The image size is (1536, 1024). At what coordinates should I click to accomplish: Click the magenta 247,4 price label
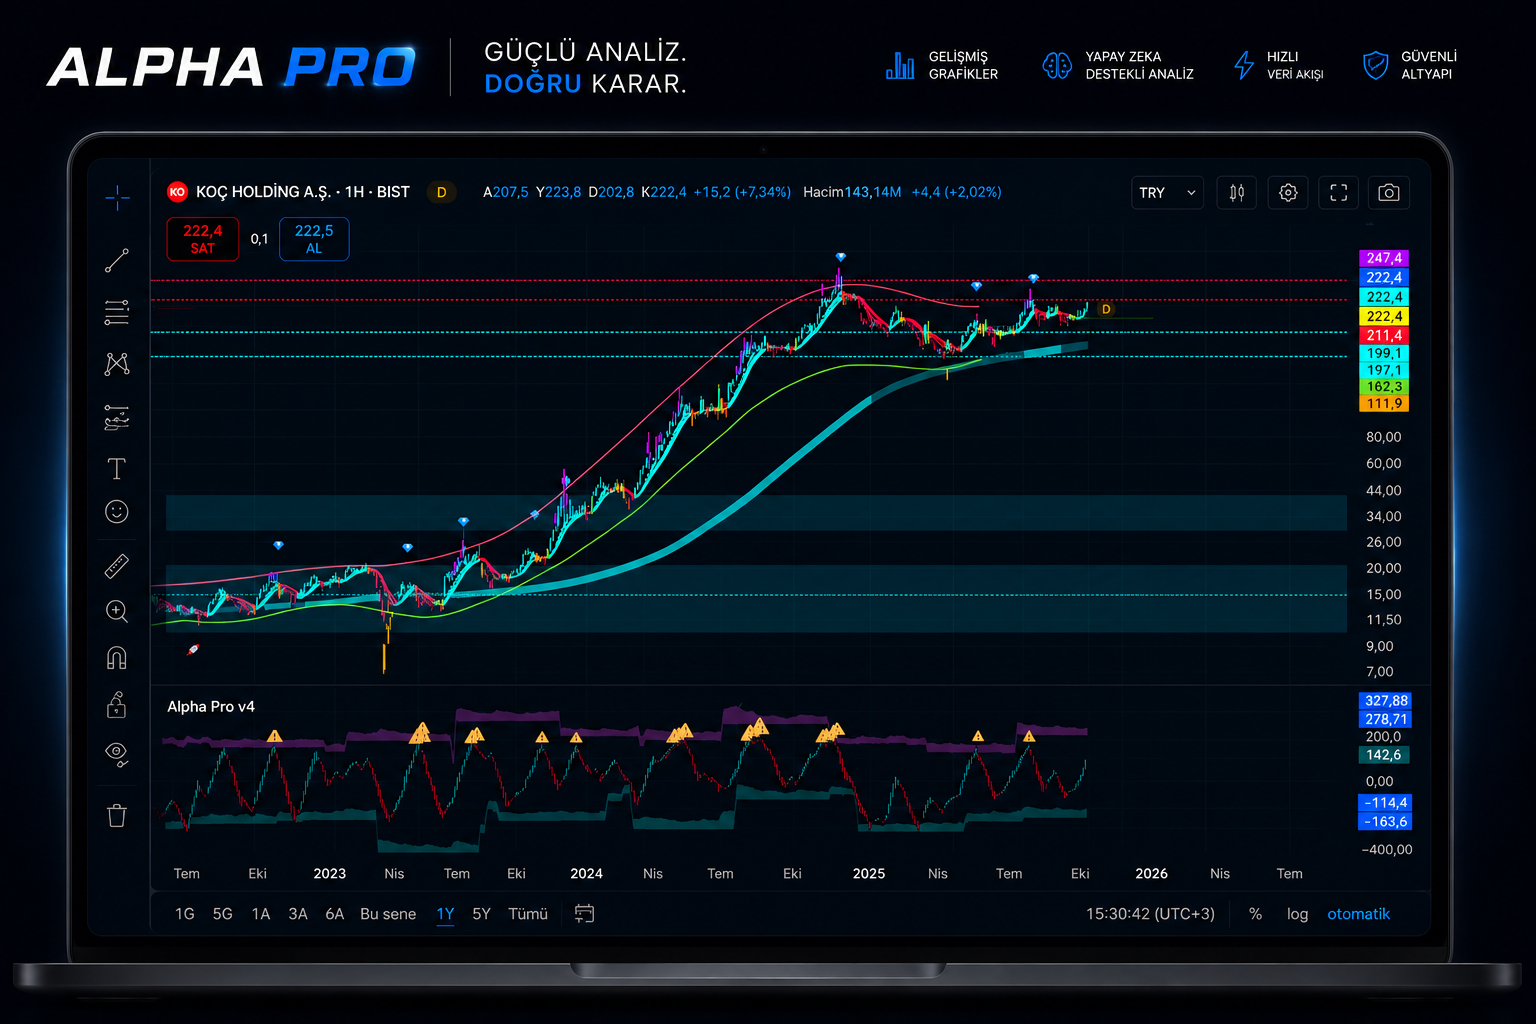tap(1385, 258)
